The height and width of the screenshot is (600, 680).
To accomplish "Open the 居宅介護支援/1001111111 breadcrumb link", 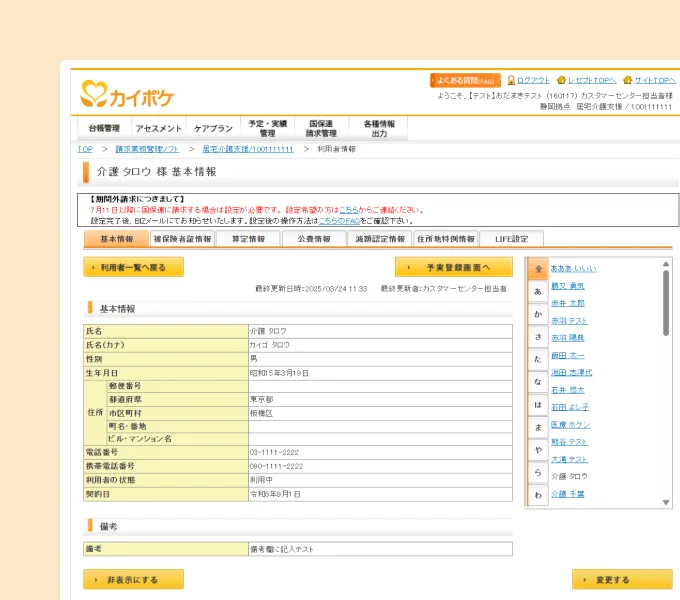I will [x=248, y=149].
